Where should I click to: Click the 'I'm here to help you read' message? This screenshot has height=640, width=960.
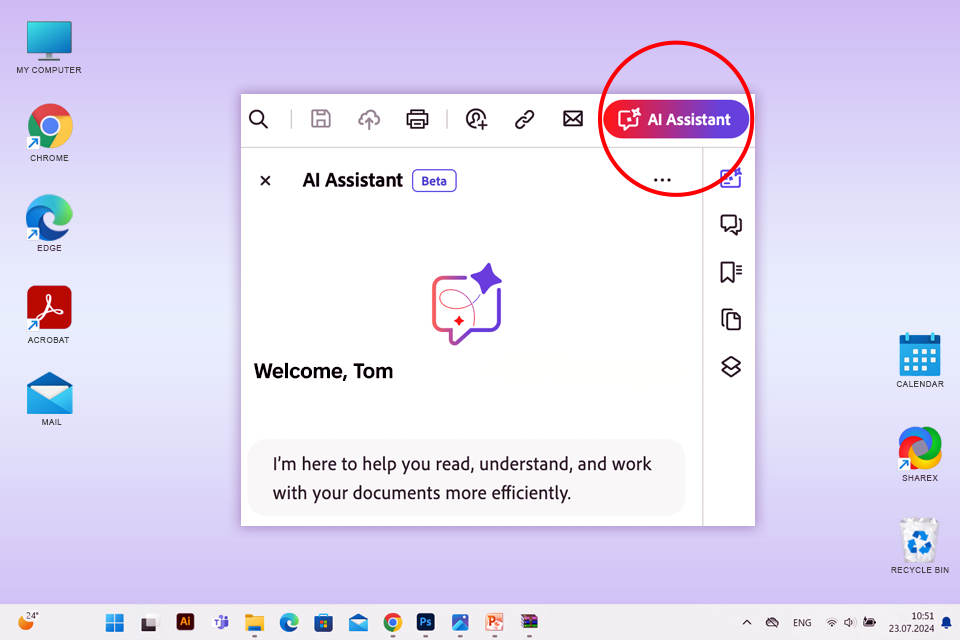click(x=466, y=478)
